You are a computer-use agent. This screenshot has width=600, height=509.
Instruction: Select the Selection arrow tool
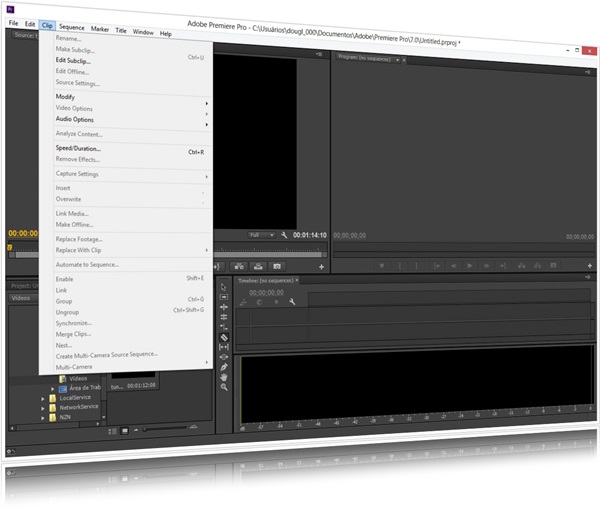click(x=224, y=287)
